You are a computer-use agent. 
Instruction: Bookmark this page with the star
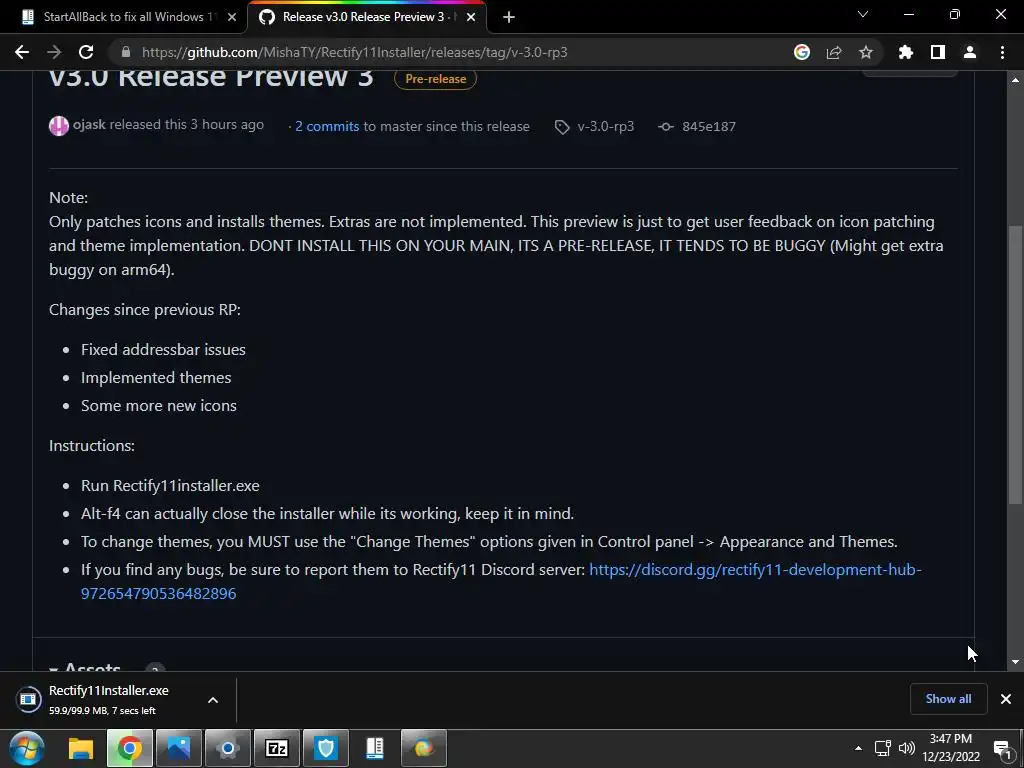[x=866, y=52]
